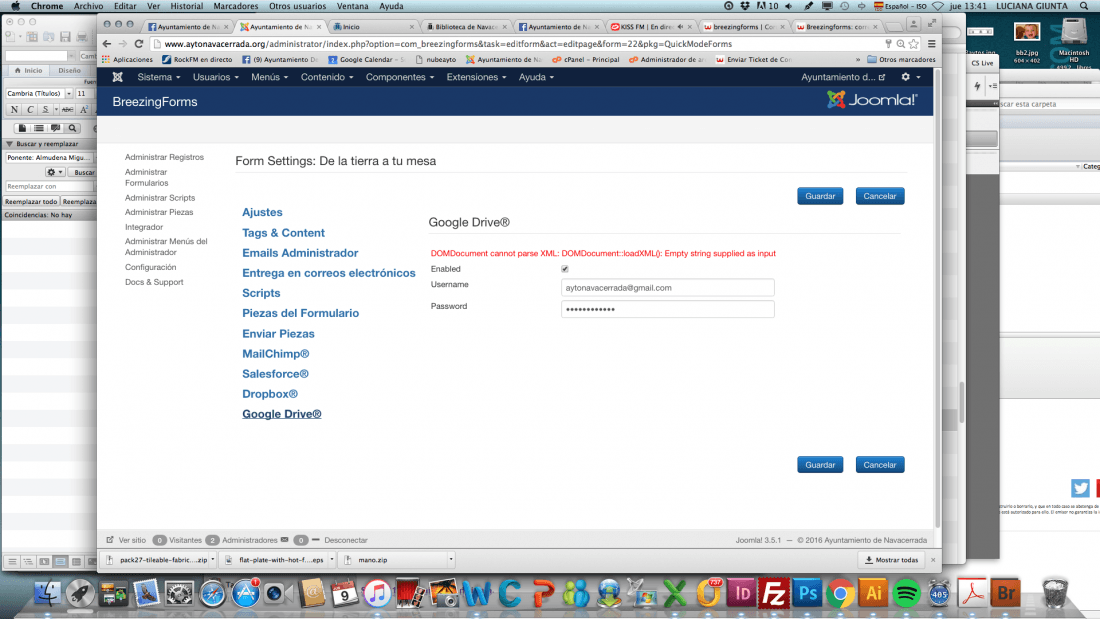Open Spotify from the dock
Screen dimensions: 1100x619
pos(906,594)
